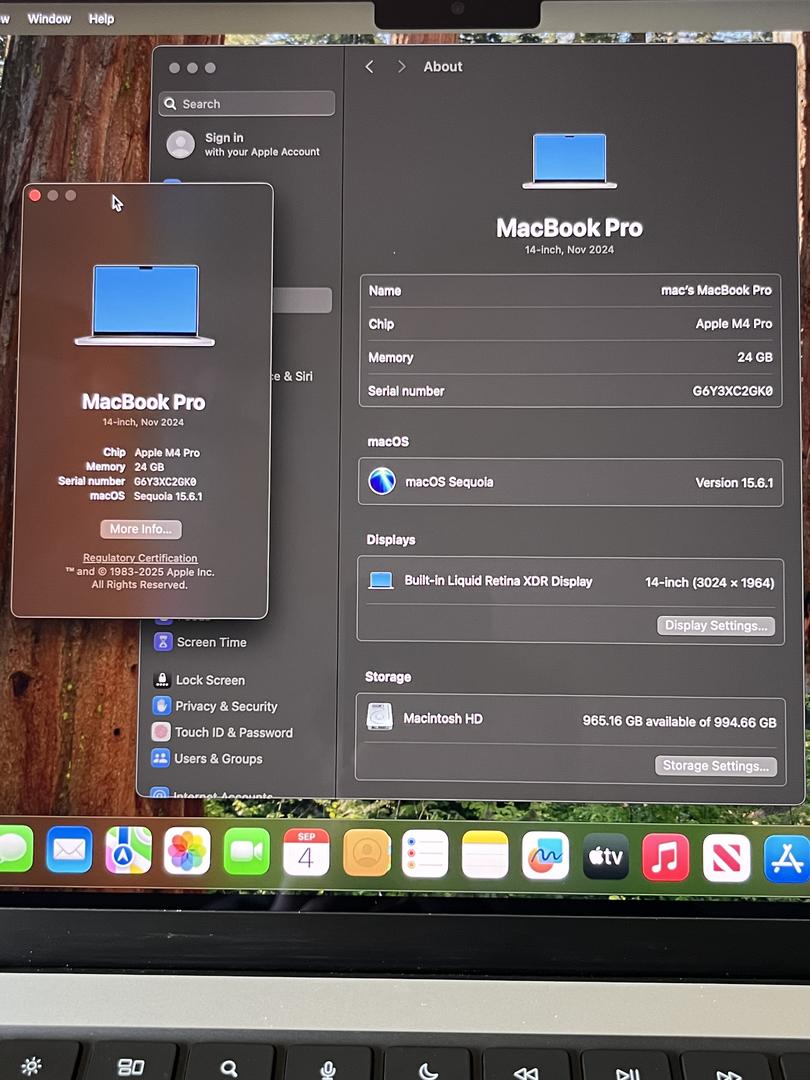Click Sequoia 15.6.1 in About This Mac window
The width and height of the screenshot is (810, 1080).
click(x=168, y=496)
